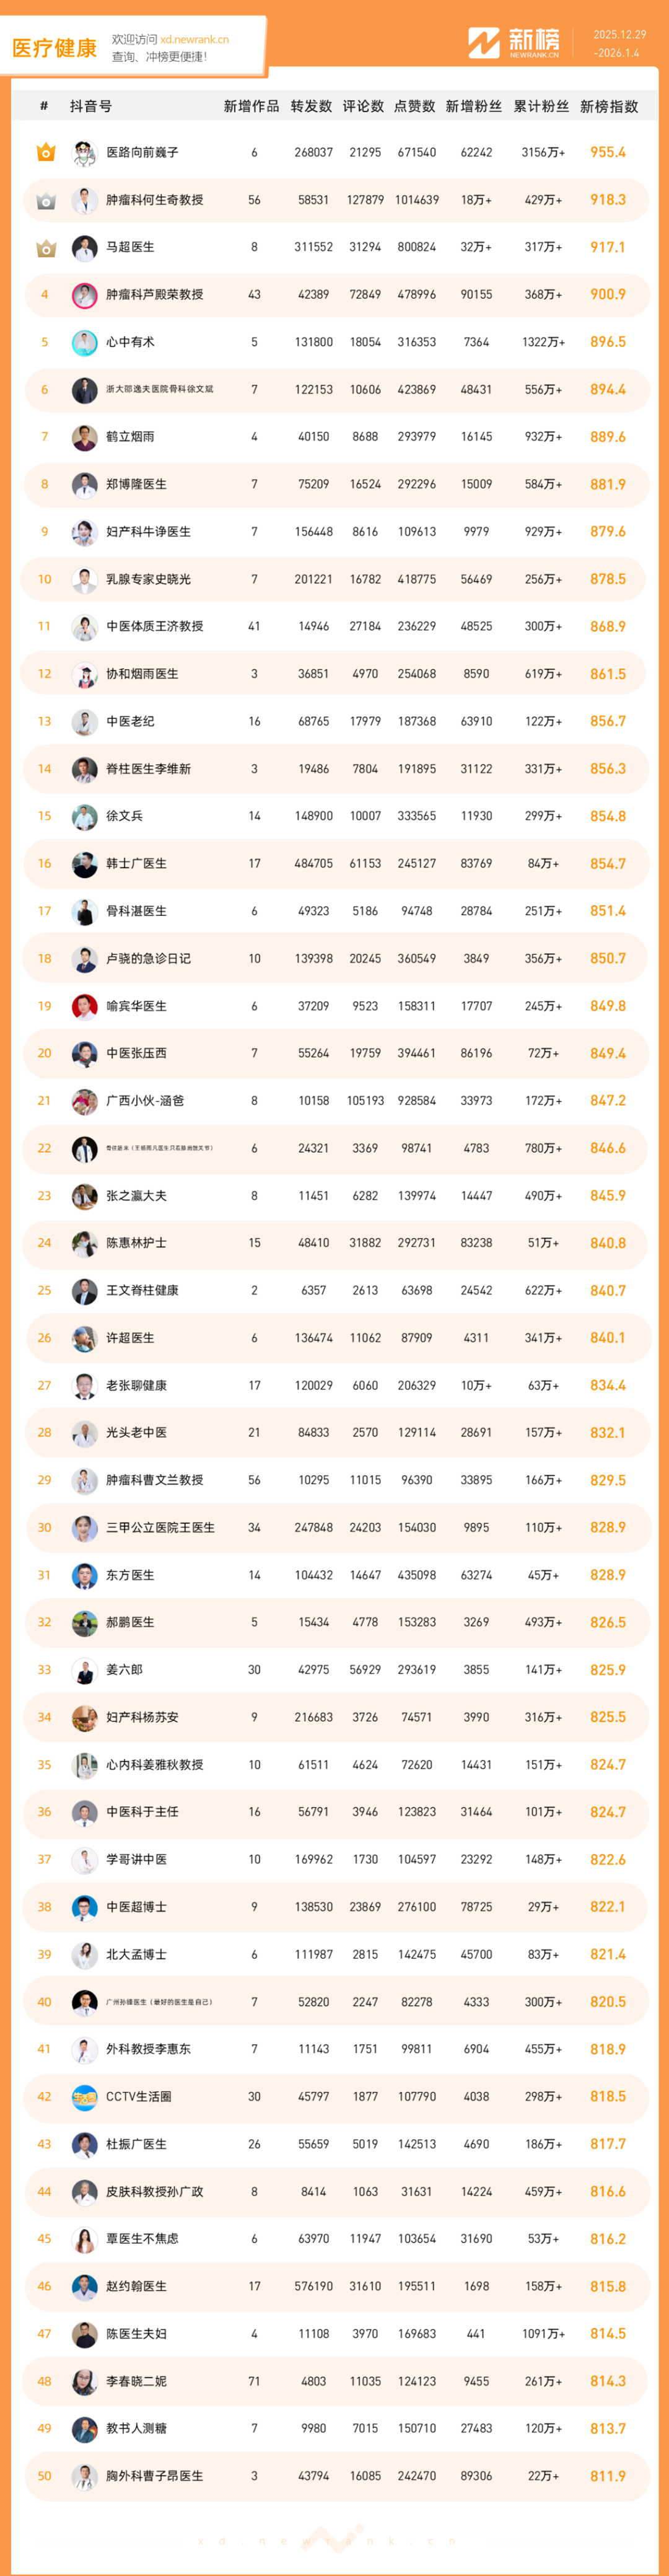Click the silver second-place medal icon
The image size is (669, 2576).
pos(45,200)
